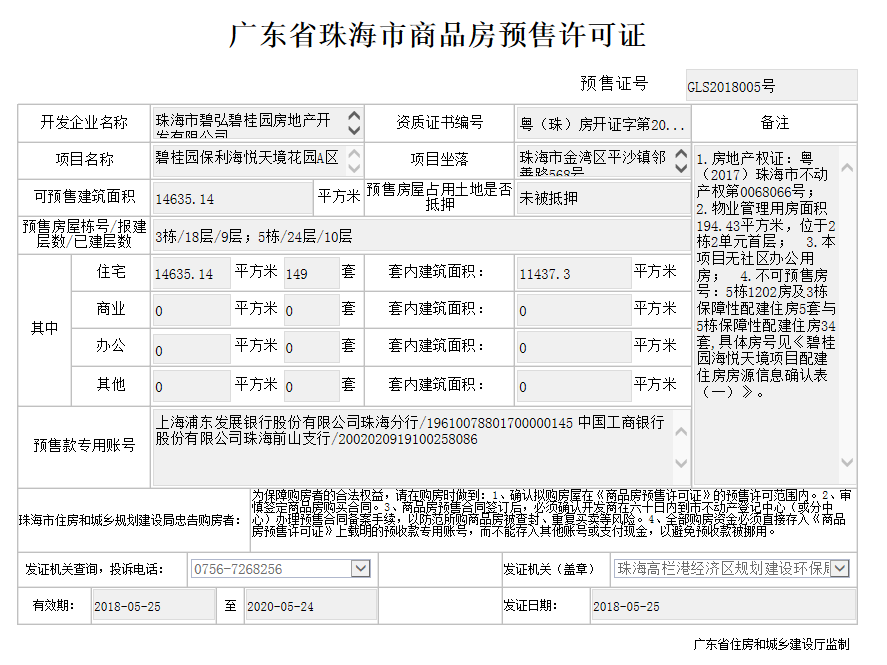The width and height of the screenshot is (887, 665).
Task: Click the 住宅 unit count field showing 149
Action: click(311, 273)
